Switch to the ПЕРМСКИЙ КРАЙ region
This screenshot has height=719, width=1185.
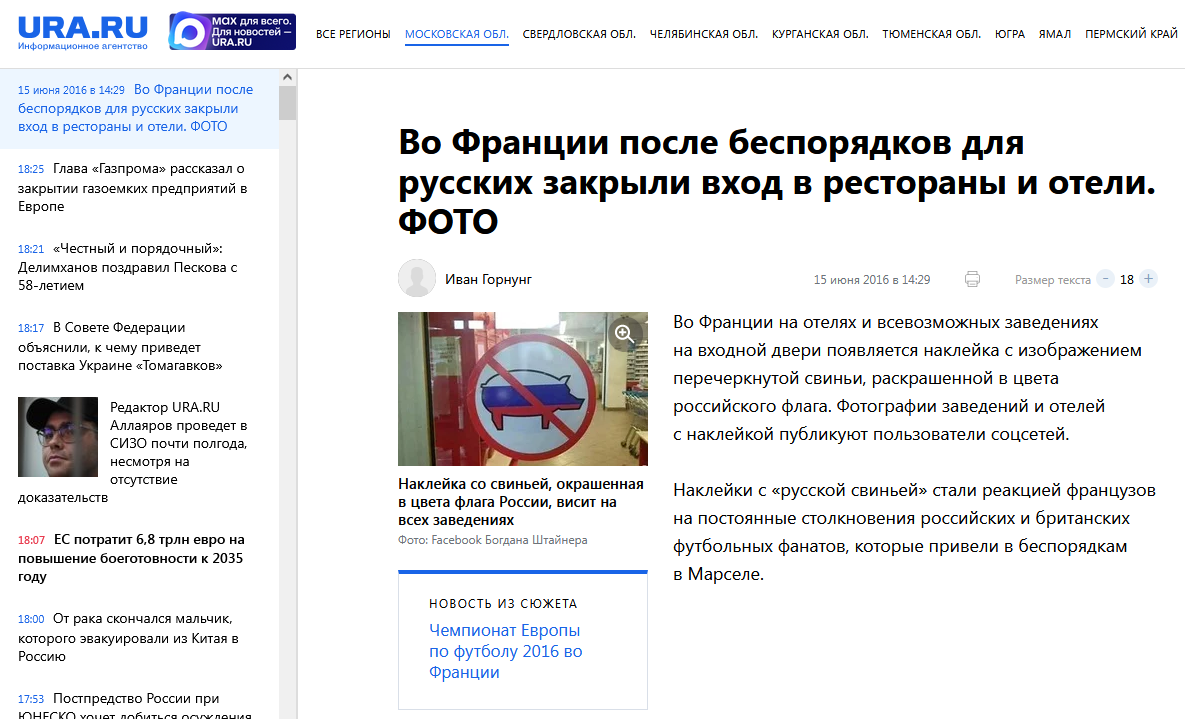pyautogui.click(x=1131, y=34)
